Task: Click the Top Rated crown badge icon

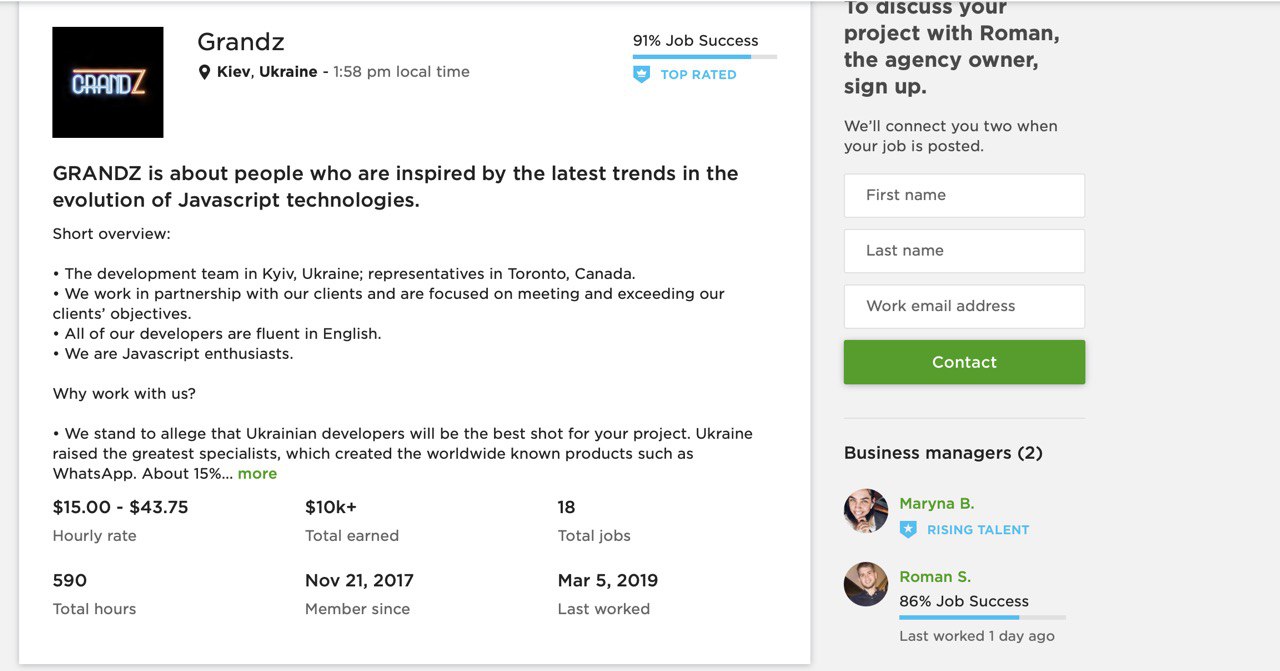Action: point(642,75)
